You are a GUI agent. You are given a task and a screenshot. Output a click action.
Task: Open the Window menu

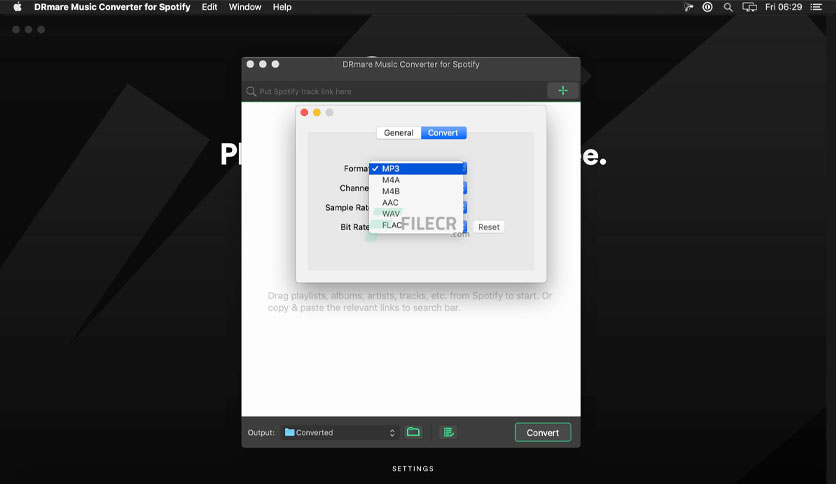tap(245, 7)
